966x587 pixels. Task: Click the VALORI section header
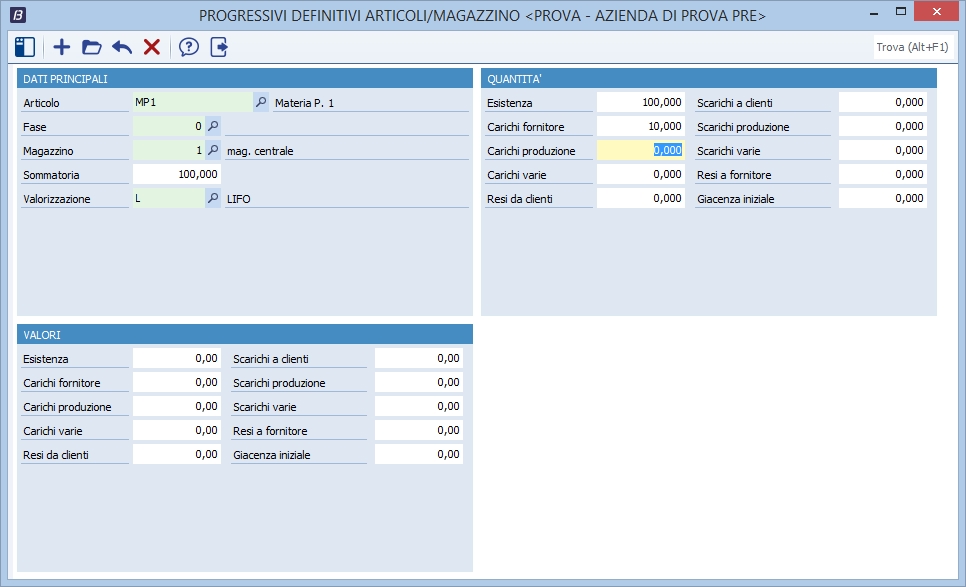click(245, 335)
